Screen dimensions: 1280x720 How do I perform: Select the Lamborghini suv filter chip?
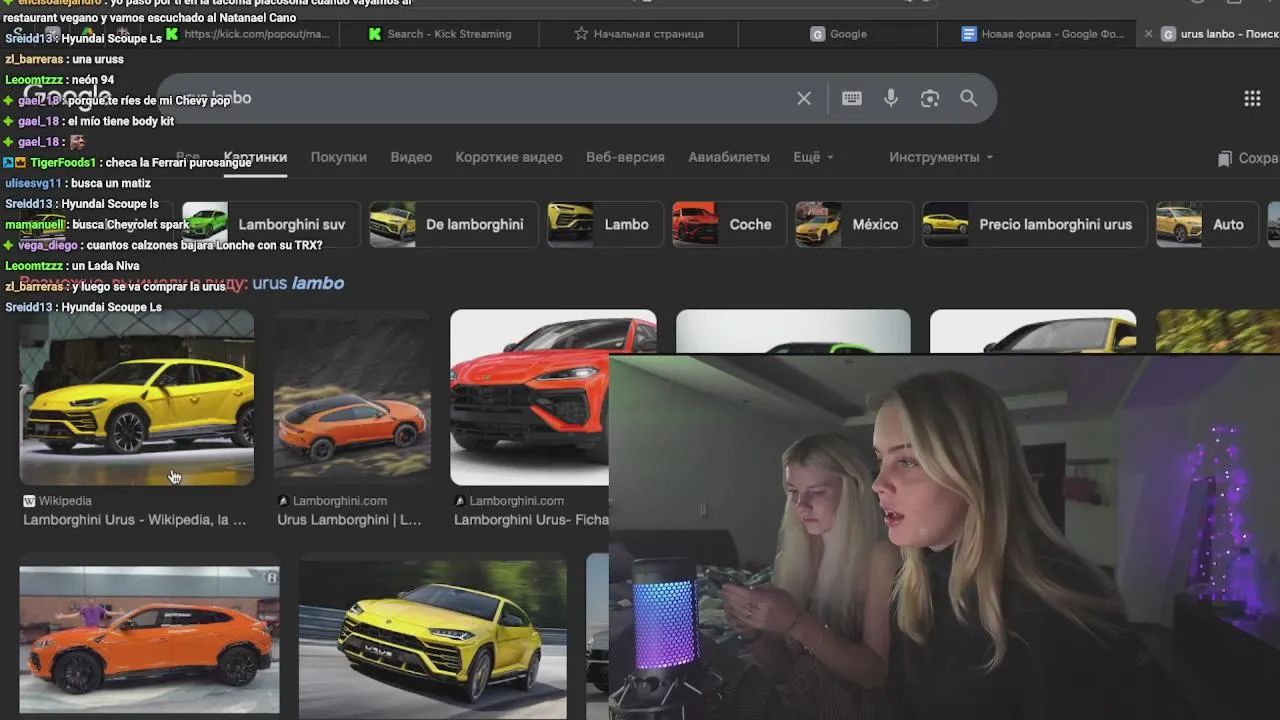click(x=271, y=224)
